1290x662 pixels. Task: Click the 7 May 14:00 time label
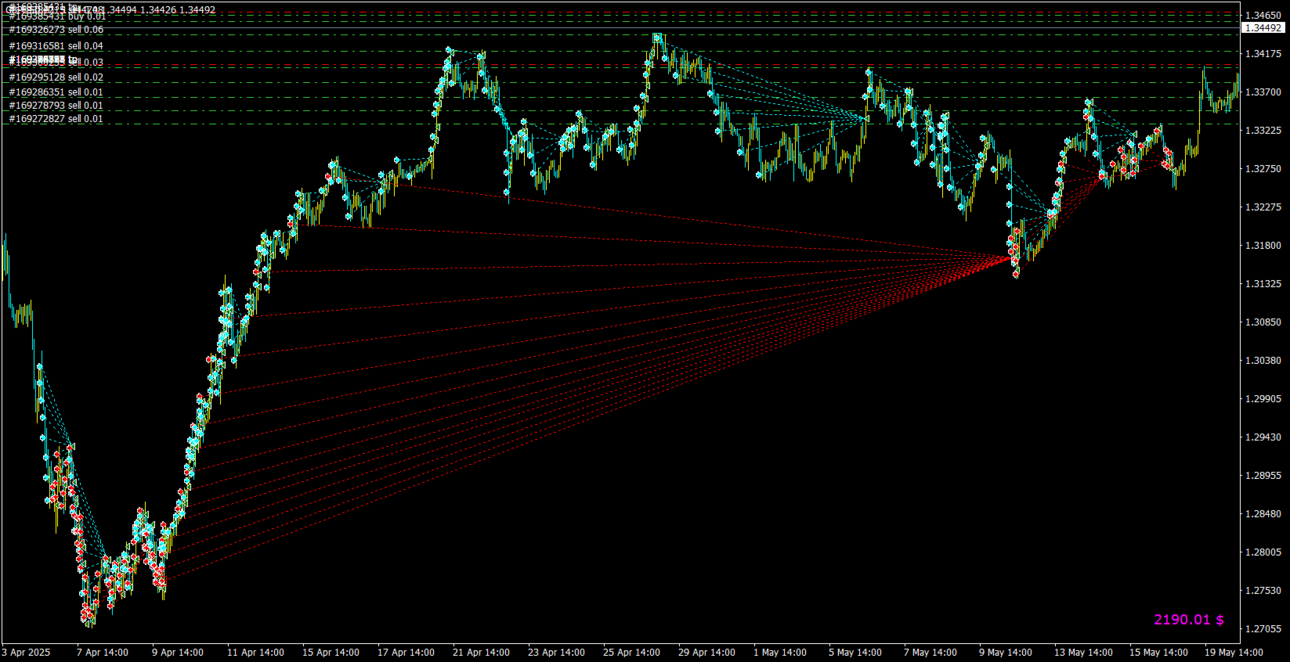[930, 653]
